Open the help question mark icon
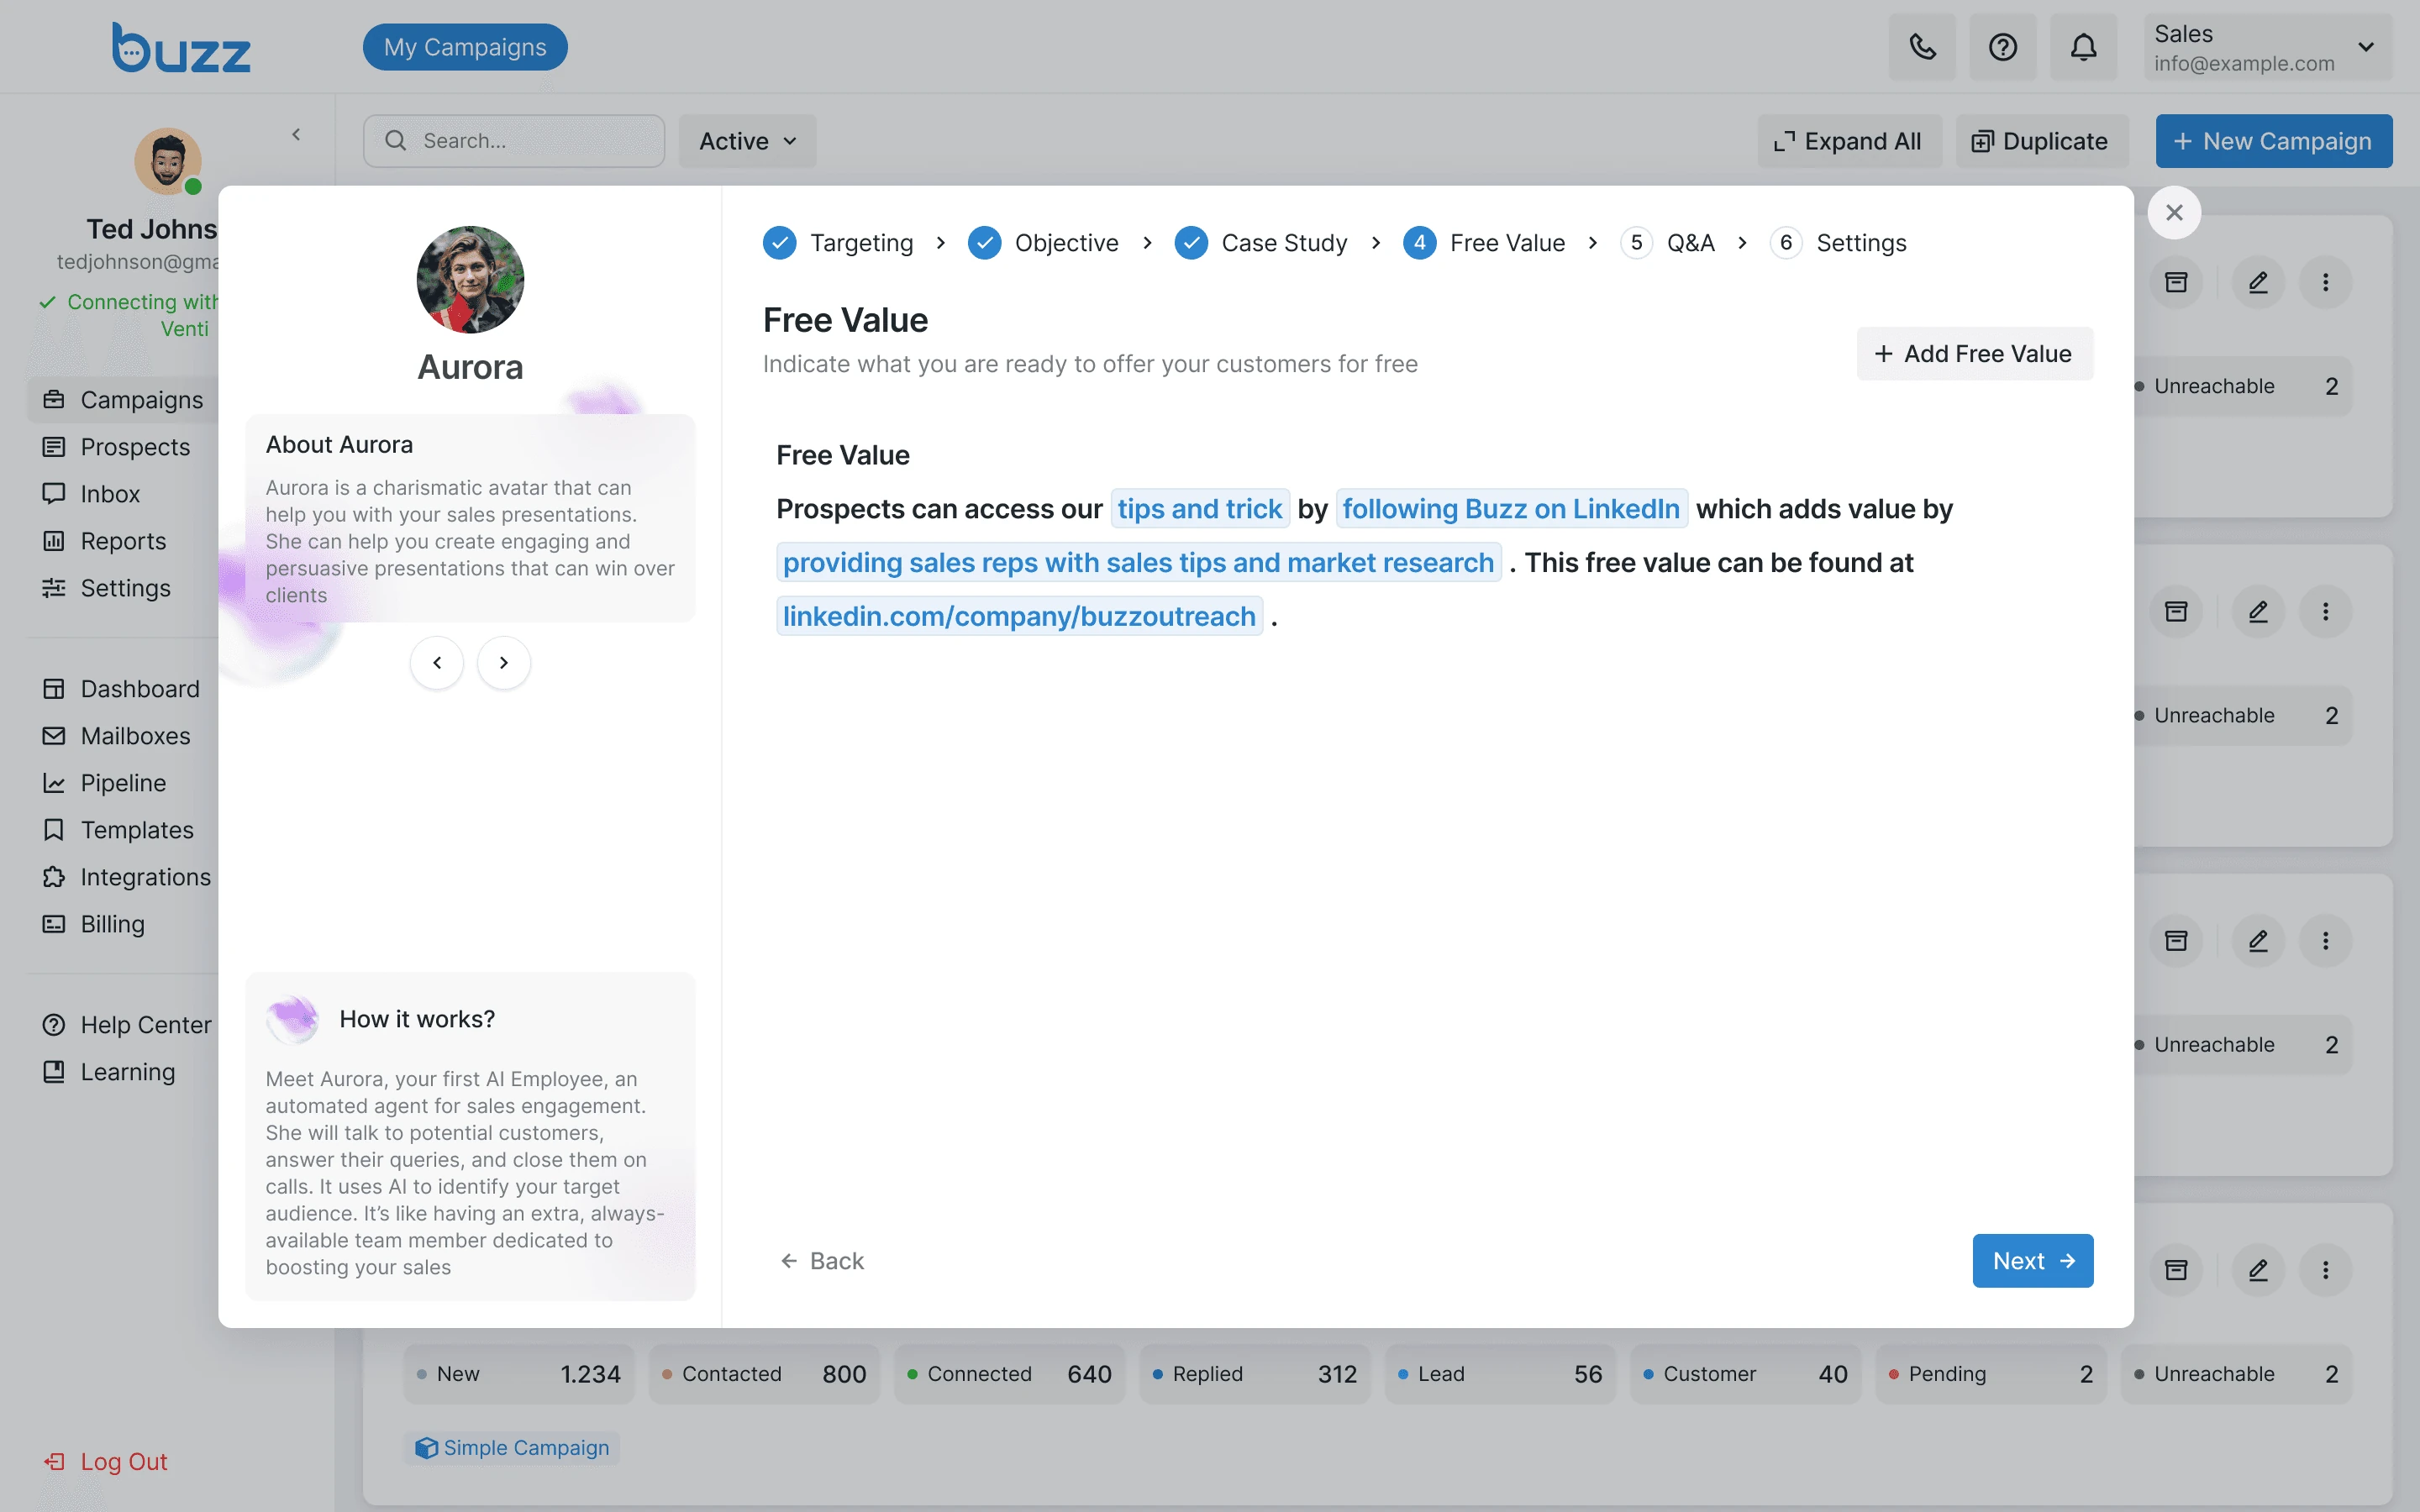 coord(2002,47)
